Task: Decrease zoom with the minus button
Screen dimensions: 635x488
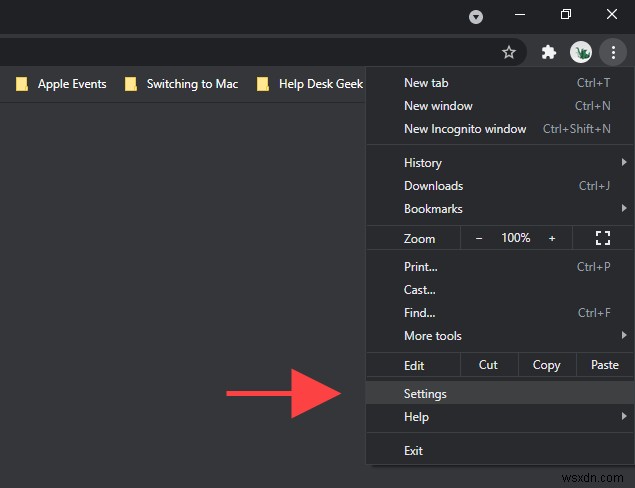Action: tap(479, 238)
